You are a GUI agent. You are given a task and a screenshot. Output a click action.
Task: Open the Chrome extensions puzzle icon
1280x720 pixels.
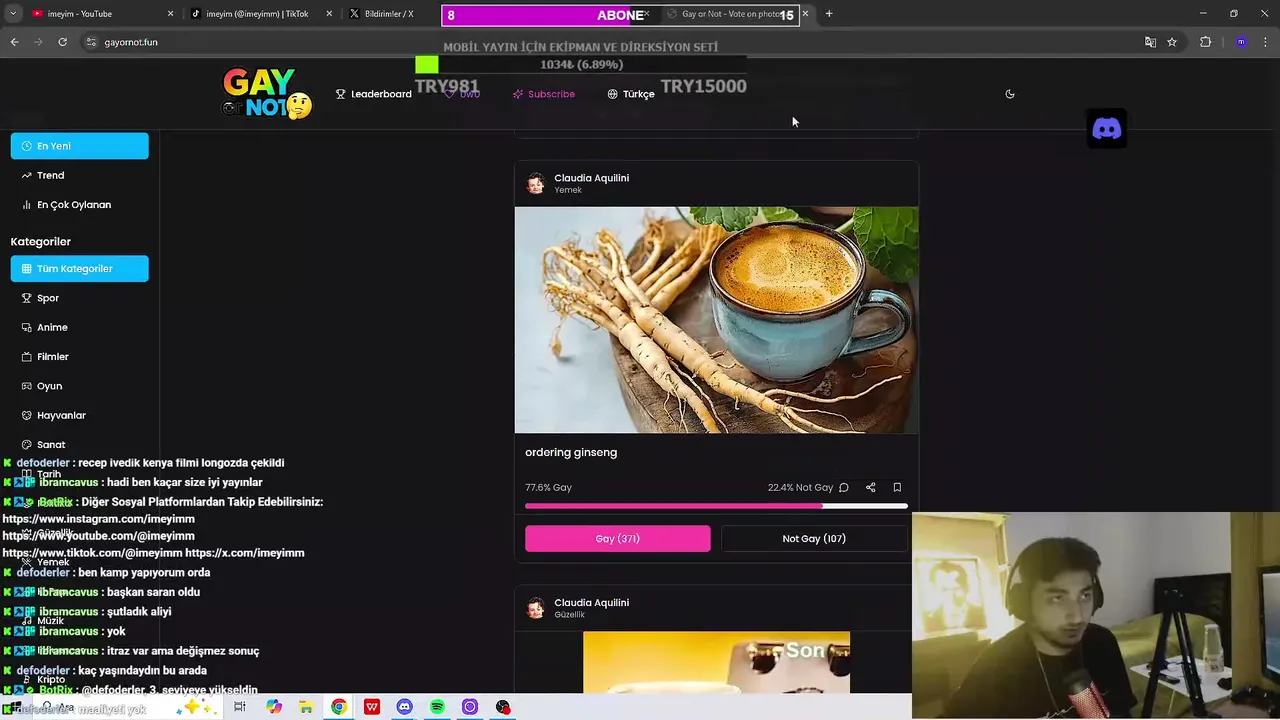point(1205,42)
